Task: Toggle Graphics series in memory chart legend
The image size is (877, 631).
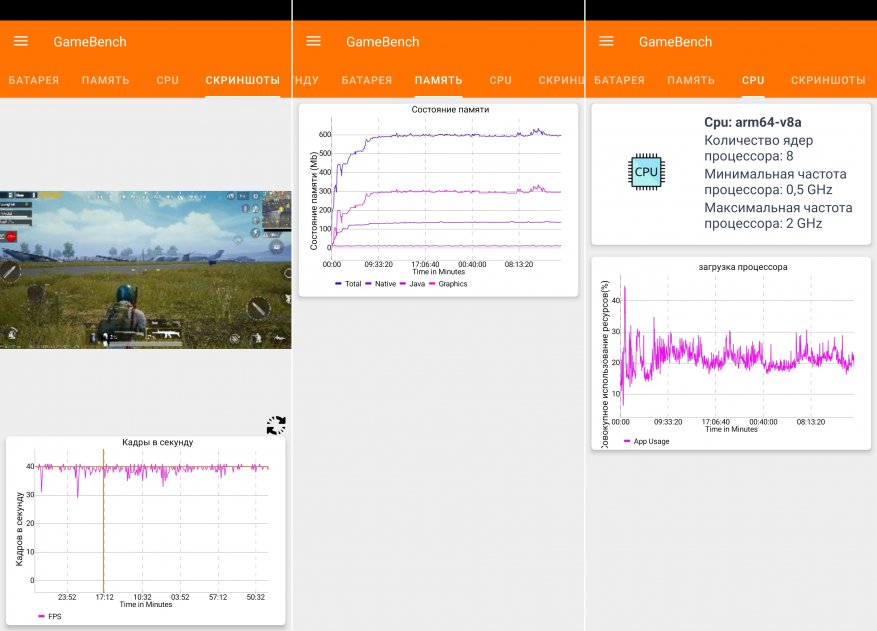Action: coord(448,284)
